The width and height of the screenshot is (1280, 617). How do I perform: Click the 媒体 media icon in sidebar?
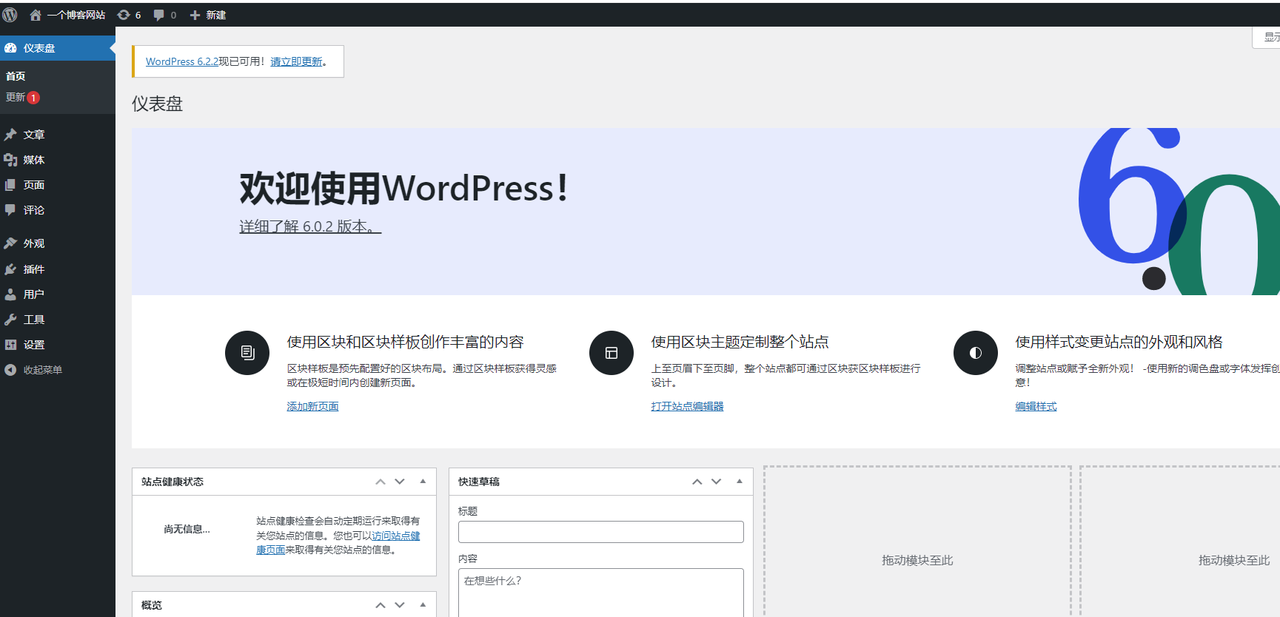point(10,159)
